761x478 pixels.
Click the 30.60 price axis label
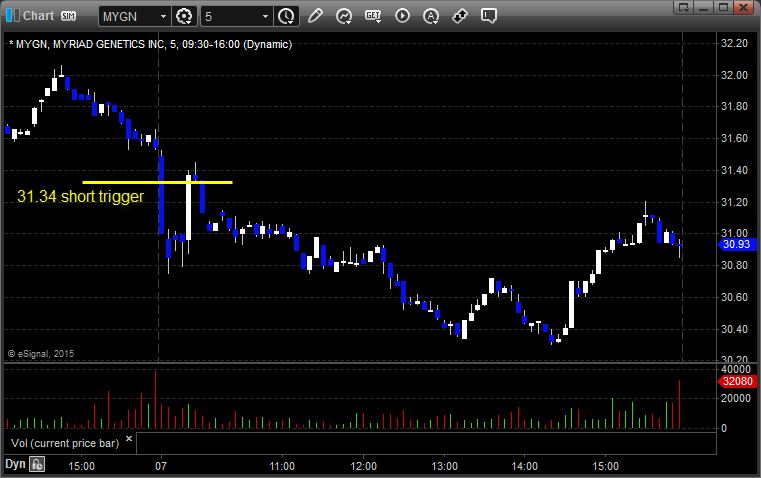coord(734,297)
